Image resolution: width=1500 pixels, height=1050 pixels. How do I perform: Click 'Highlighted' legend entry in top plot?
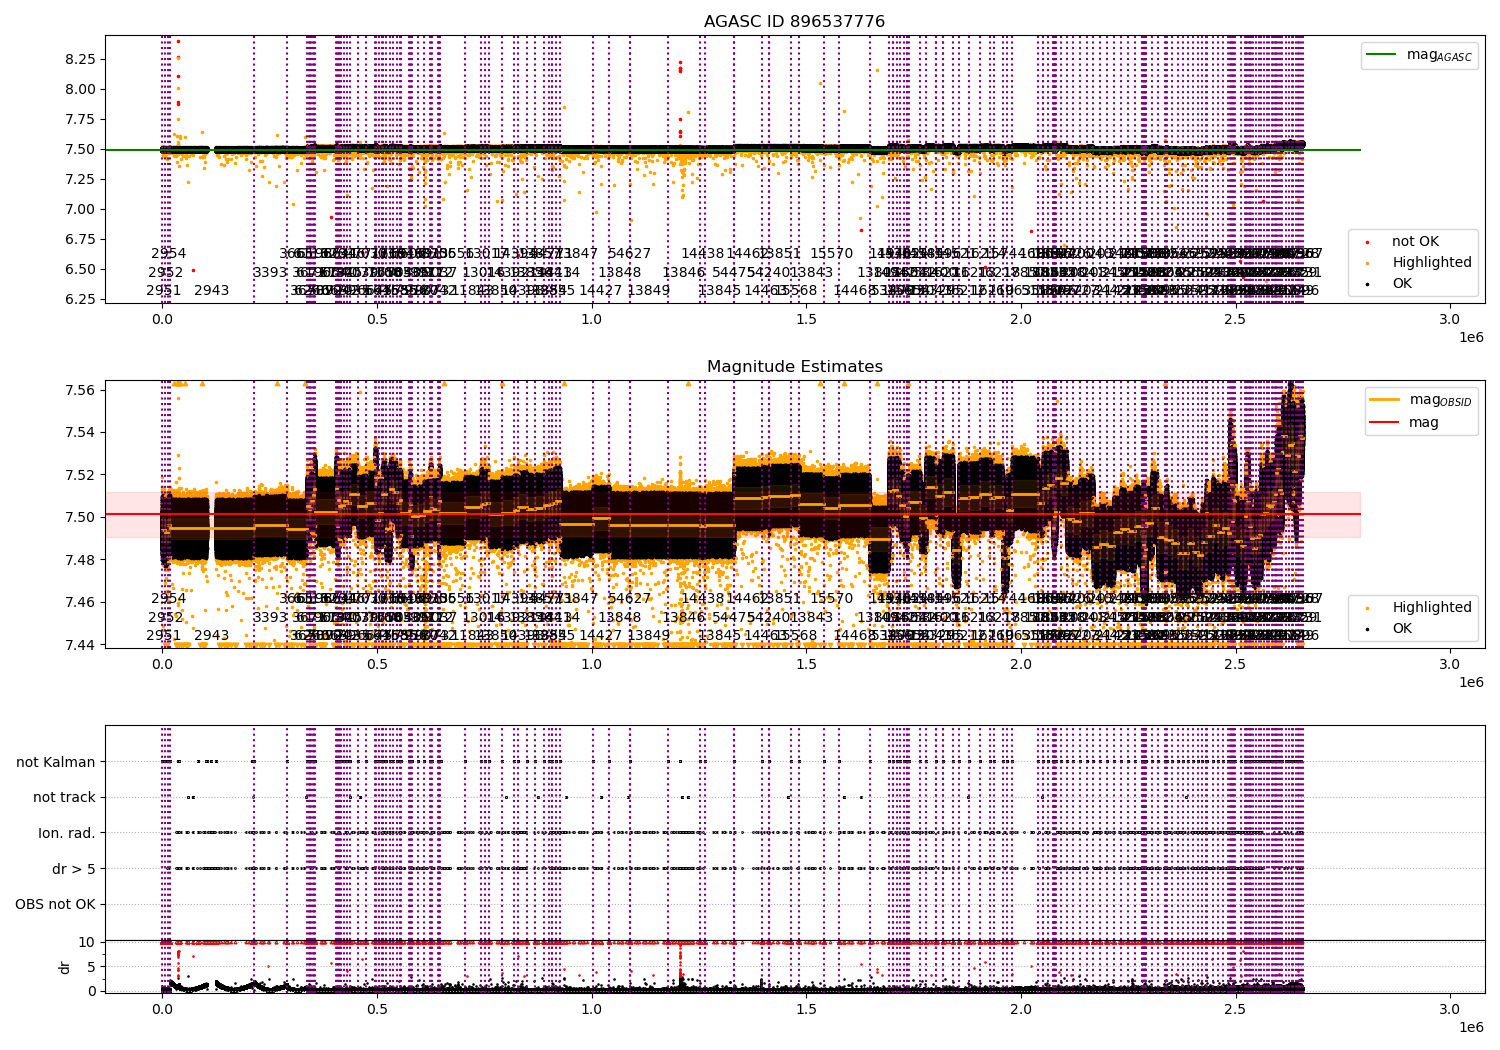(1432, 262)
